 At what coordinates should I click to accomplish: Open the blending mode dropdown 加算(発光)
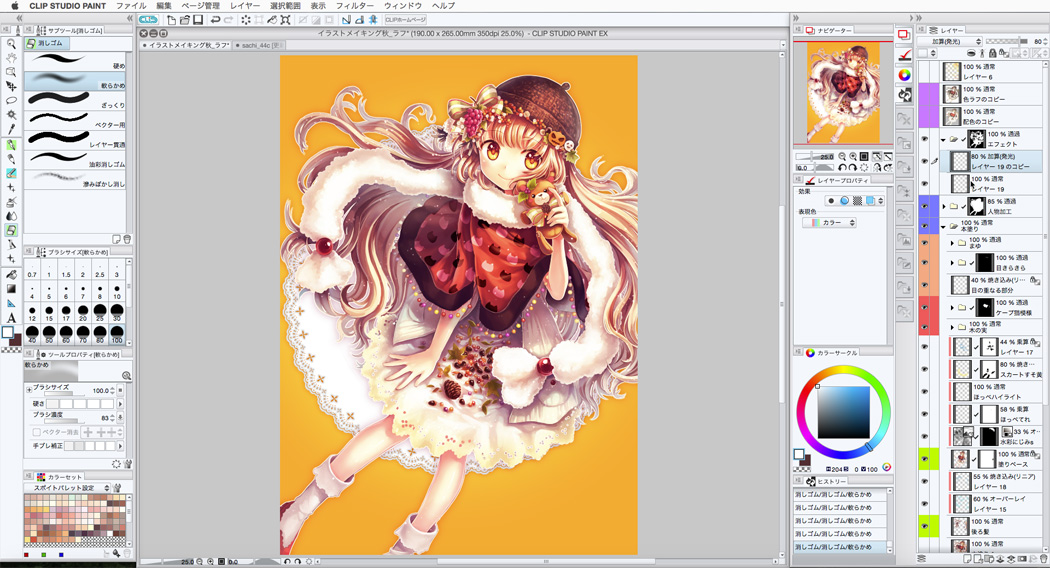point(951,42)
